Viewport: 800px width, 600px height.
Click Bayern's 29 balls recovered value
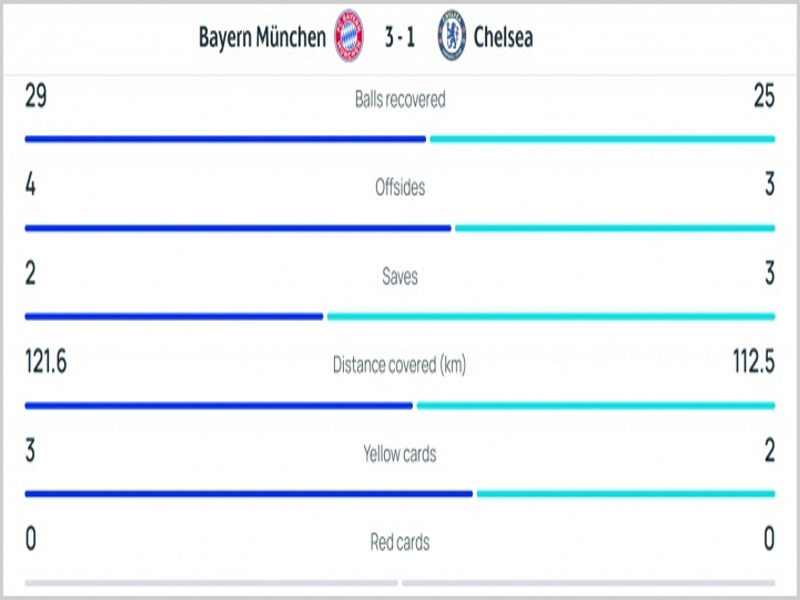pos(36,95)
